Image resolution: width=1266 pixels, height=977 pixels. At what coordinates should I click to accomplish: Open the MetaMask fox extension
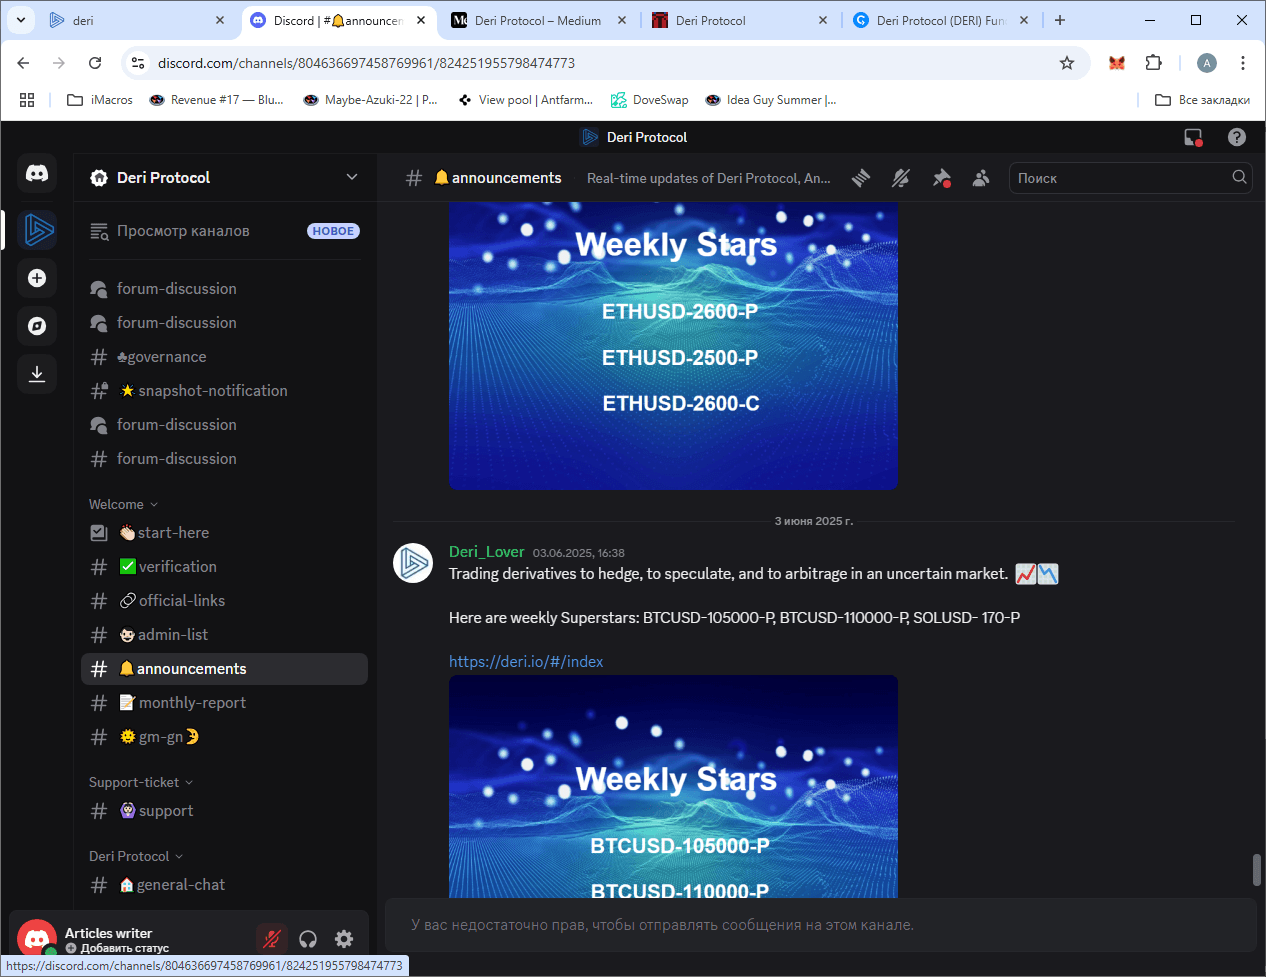pos(1117,63)
